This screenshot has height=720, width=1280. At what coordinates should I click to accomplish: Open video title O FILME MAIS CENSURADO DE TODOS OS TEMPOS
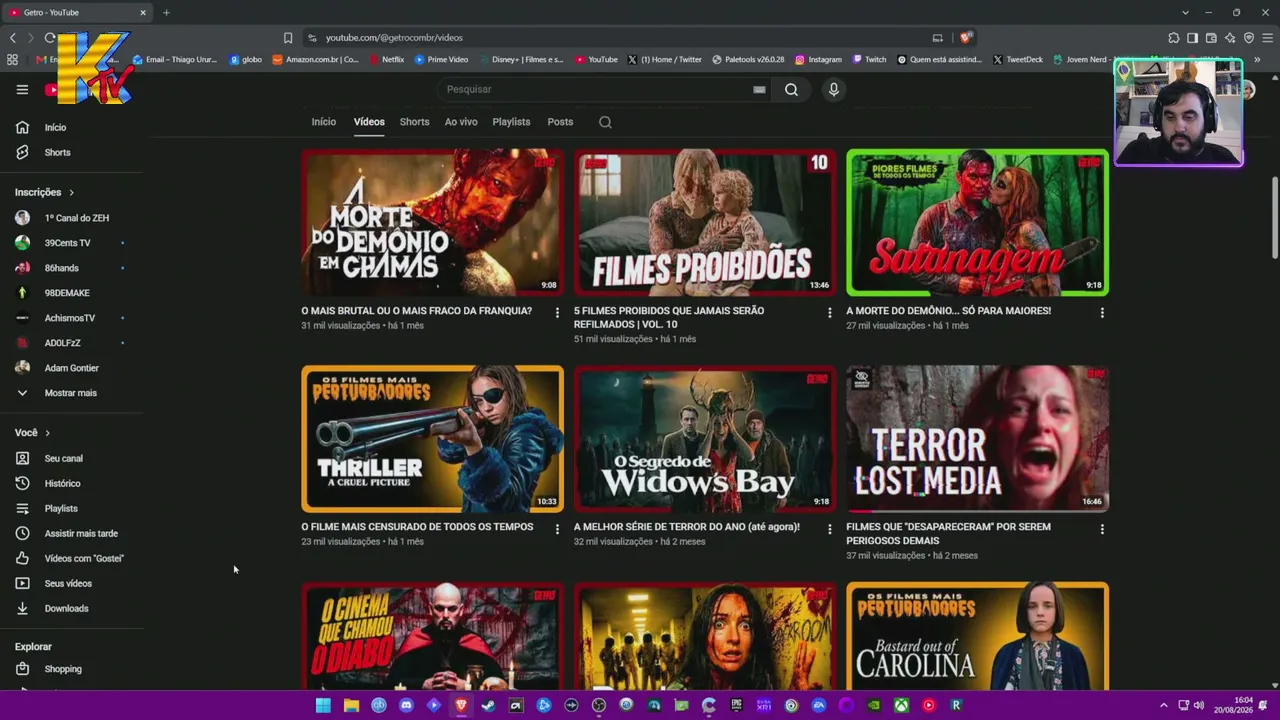tap(417, 527)
